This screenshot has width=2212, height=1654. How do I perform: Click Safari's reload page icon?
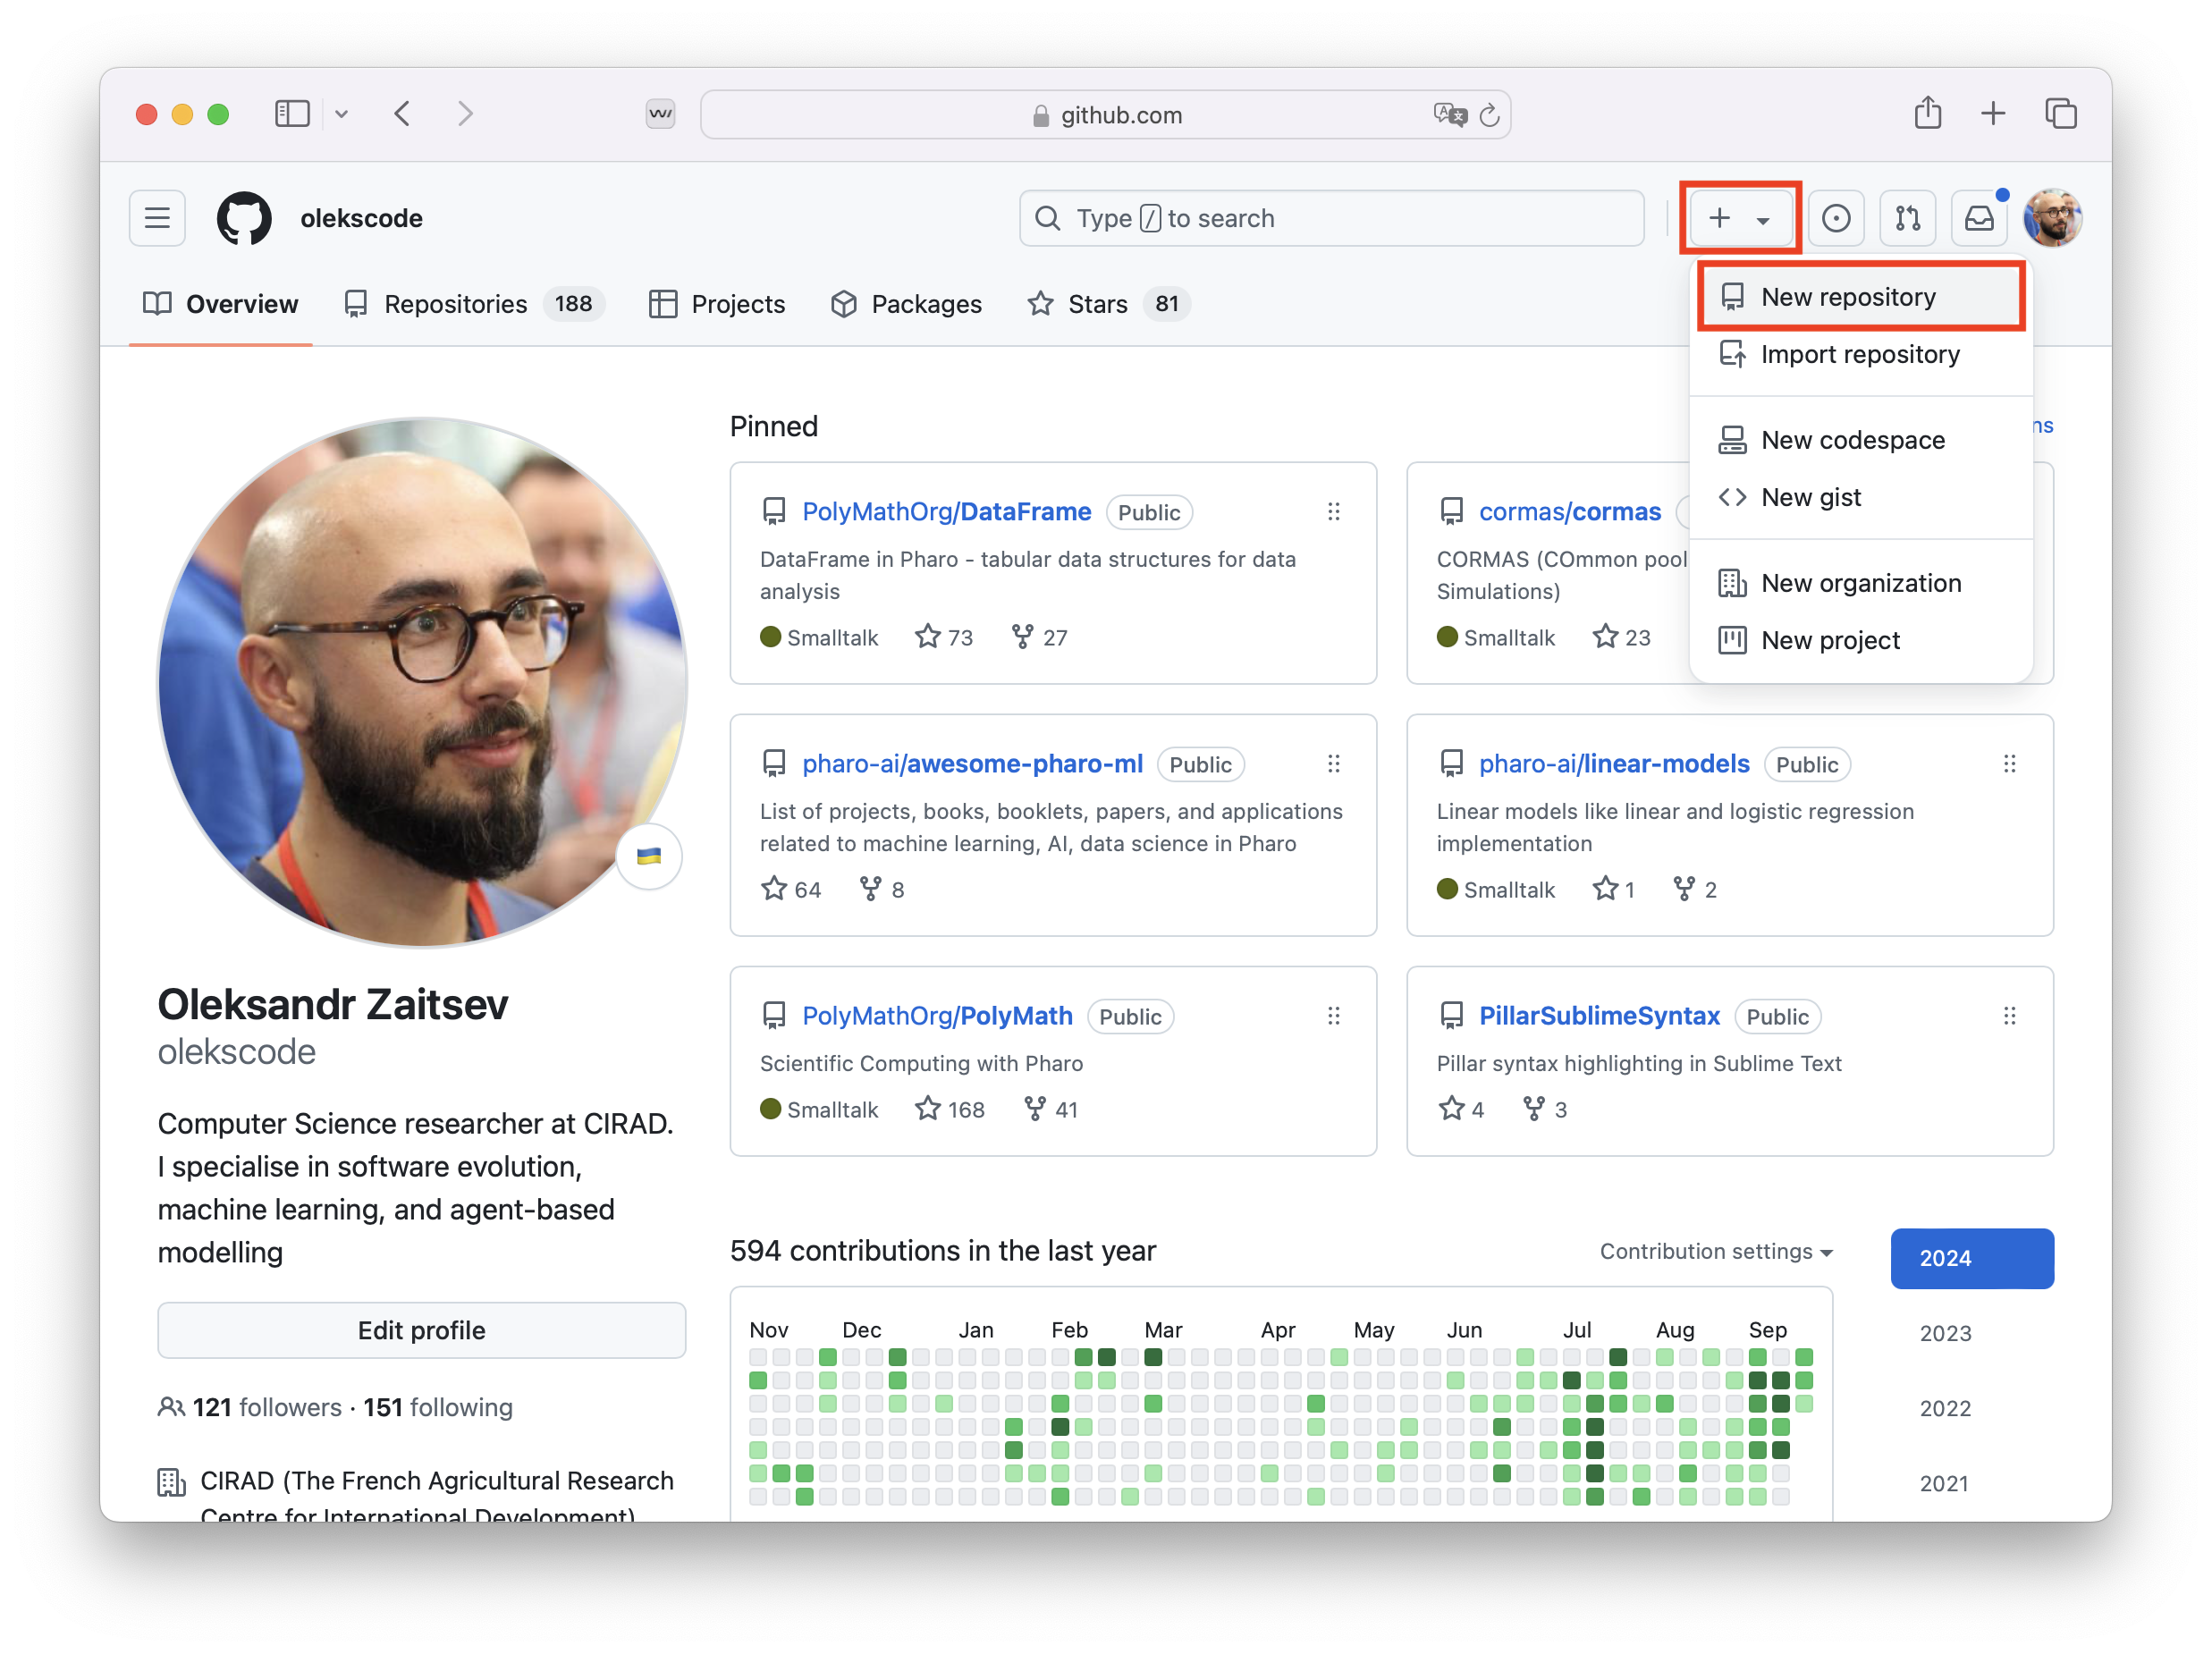[x=1489, y=115]
